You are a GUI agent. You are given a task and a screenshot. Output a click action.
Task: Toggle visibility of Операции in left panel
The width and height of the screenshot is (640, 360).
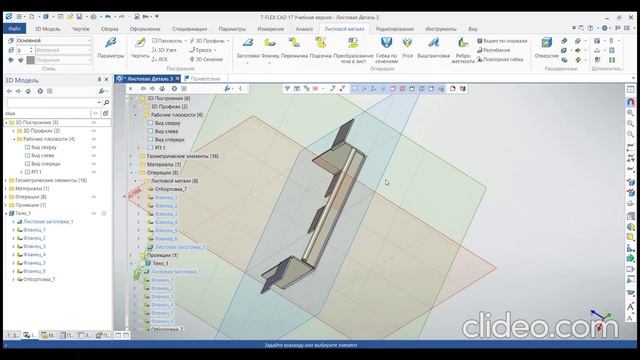click(93, 197)
